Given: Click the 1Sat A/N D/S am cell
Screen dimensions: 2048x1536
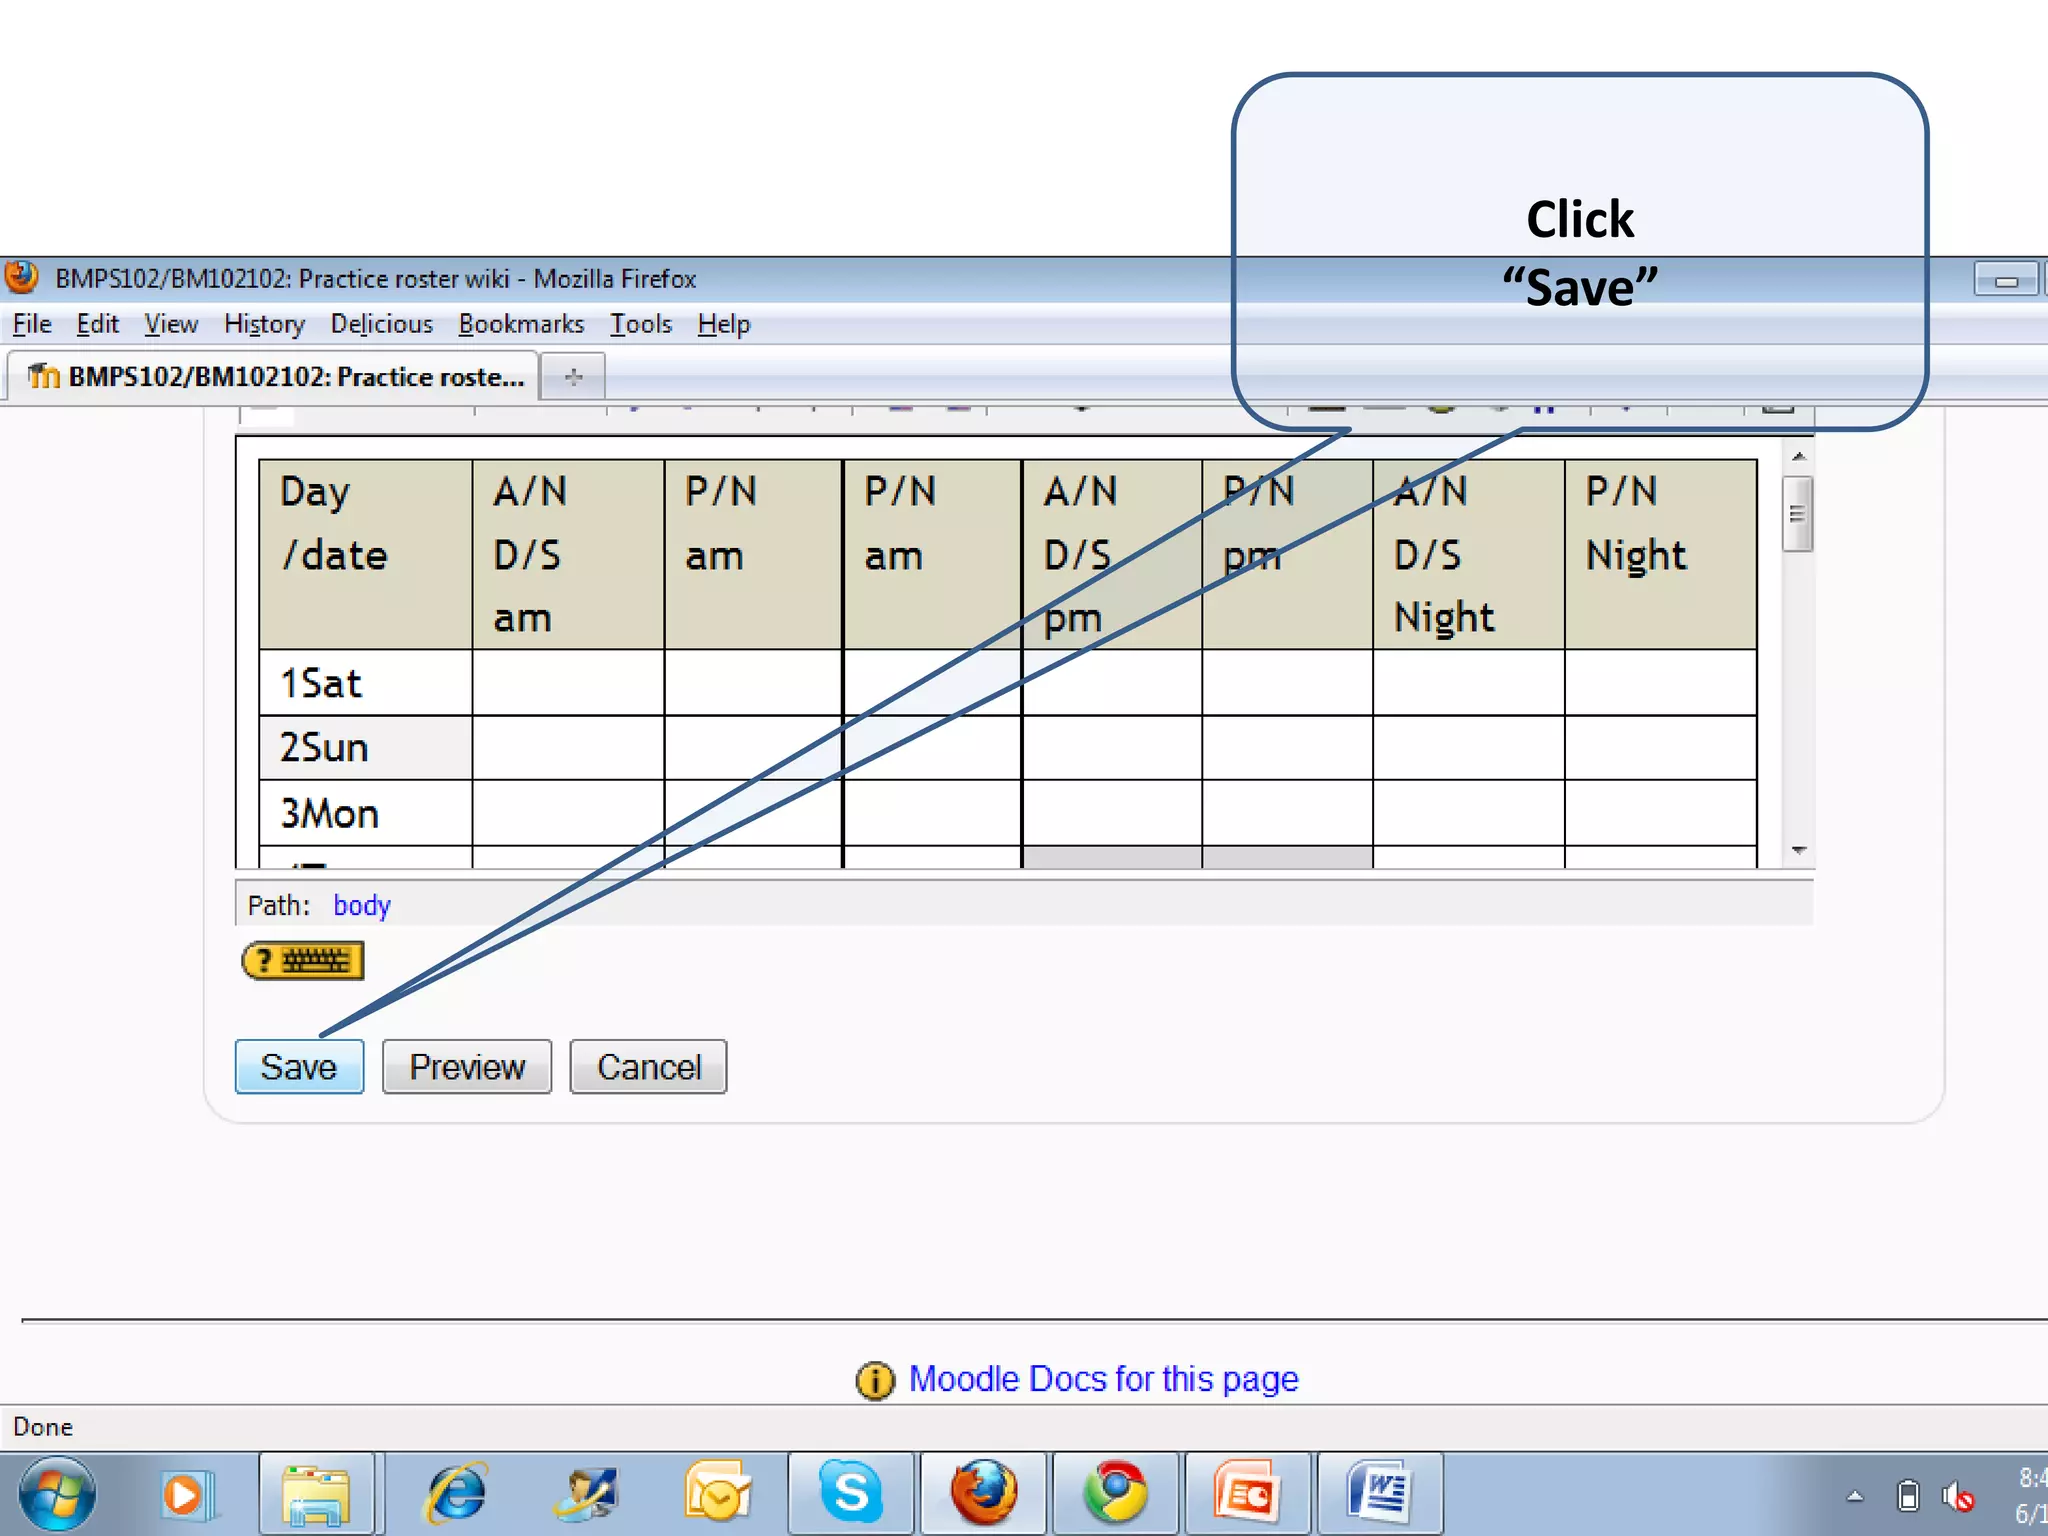Looking at the screenshot, I should coord(567,683).
